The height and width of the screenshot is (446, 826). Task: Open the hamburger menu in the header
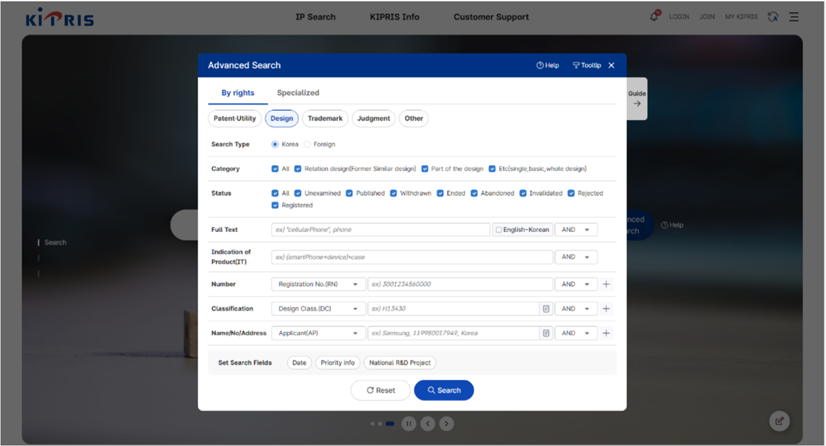[794, 17]
